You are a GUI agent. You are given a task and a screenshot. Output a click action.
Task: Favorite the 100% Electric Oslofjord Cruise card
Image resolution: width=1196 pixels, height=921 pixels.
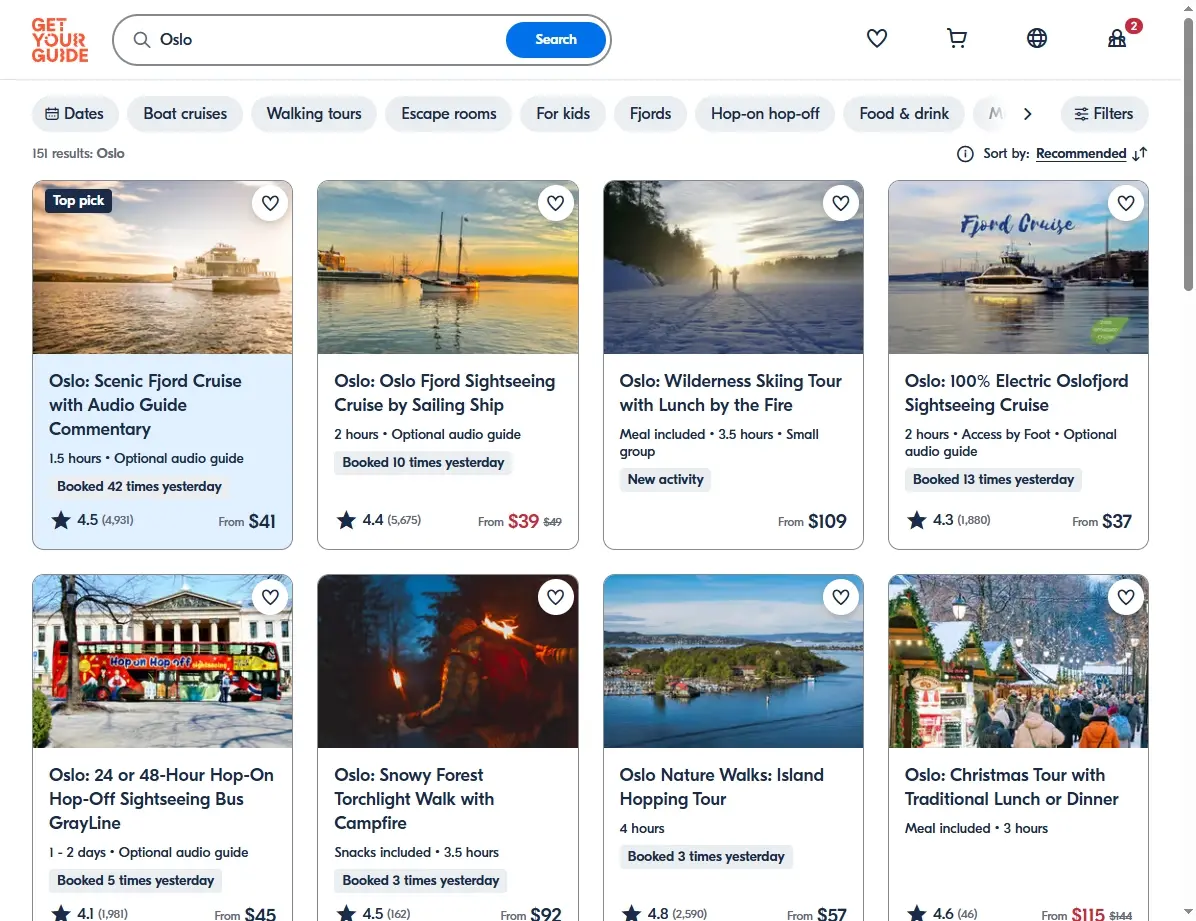(1126, 203)
